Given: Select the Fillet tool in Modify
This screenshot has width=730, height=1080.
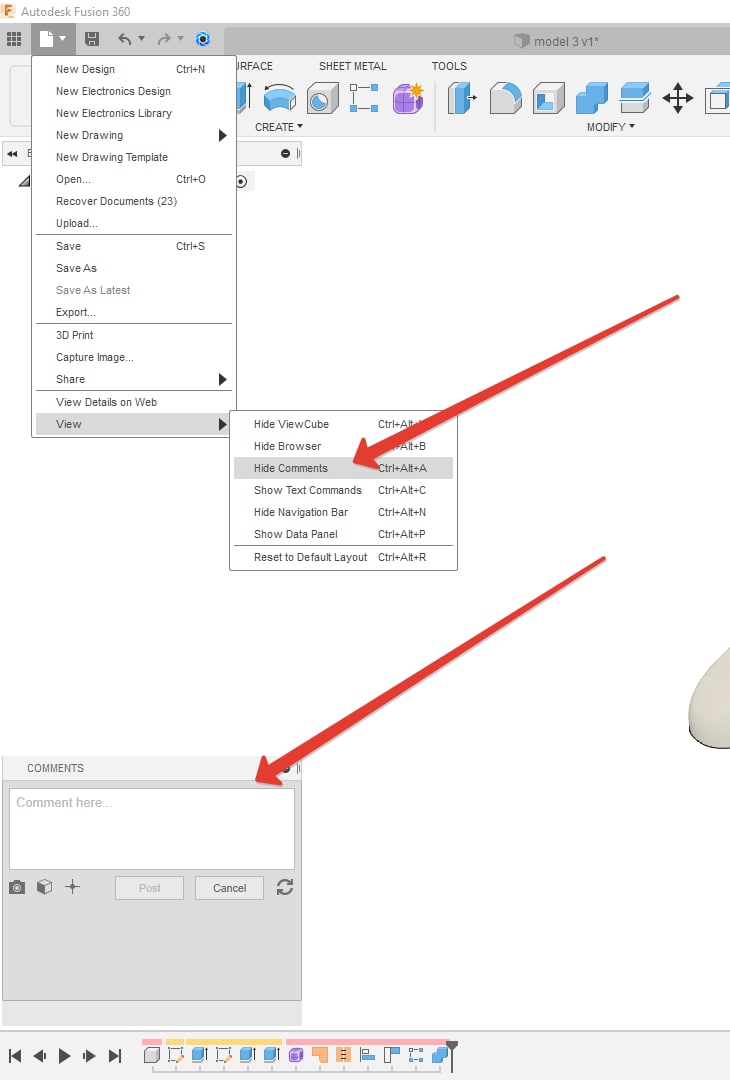Looking at the screenshot, I should (x=505, y=98).
